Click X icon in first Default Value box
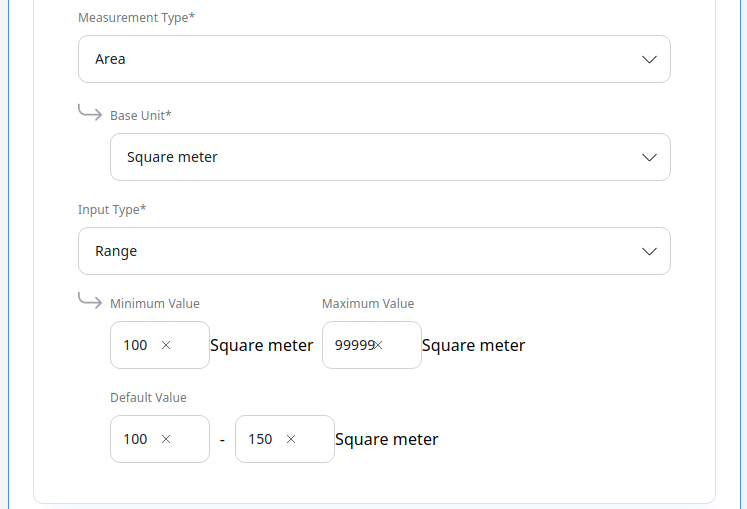This screenshot has height=509, width=747. click(x=166, y=439)
